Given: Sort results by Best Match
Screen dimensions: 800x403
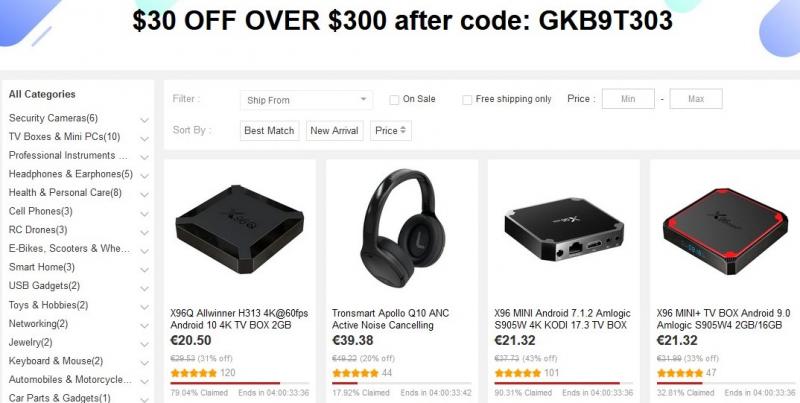Looking at the screenshot, I should [x=269, y=131].
